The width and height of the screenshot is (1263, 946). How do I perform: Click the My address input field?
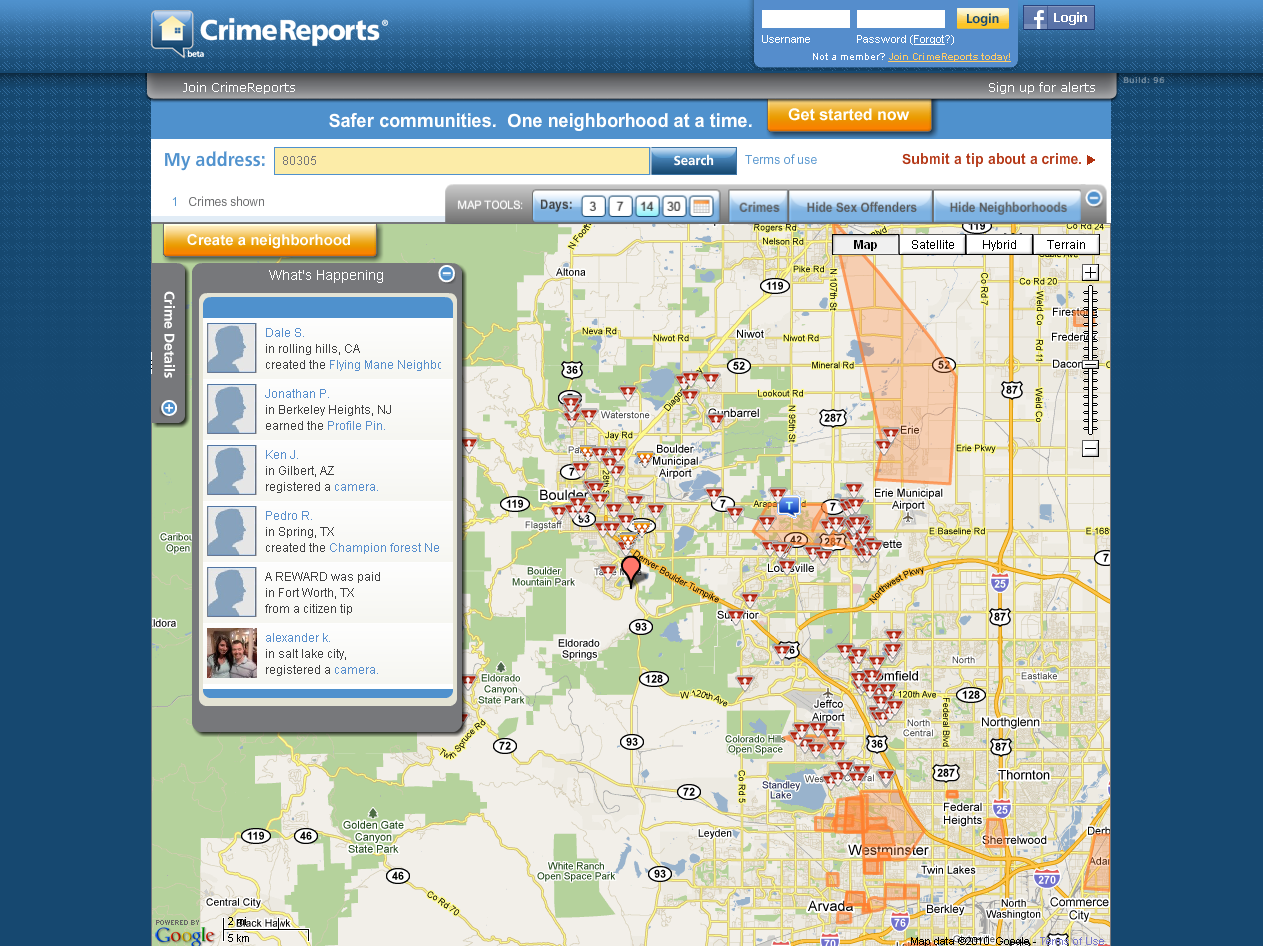point(462,160)
